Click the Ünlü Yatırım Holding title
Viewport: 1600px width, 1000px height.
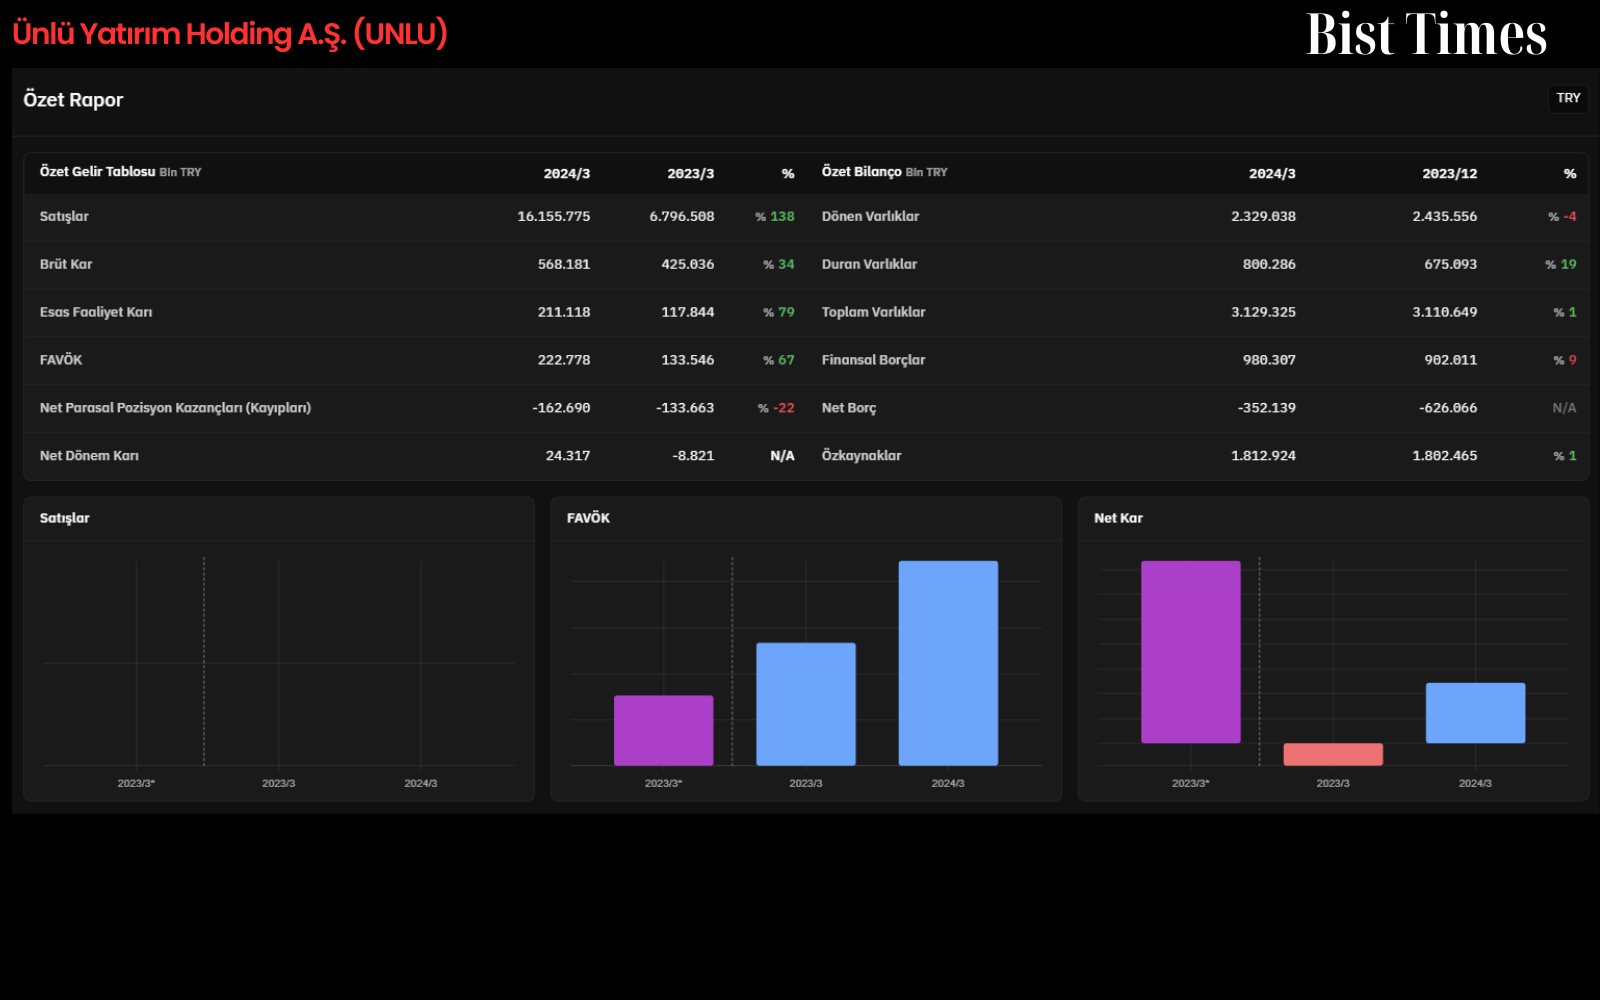[x=230, y=34]
